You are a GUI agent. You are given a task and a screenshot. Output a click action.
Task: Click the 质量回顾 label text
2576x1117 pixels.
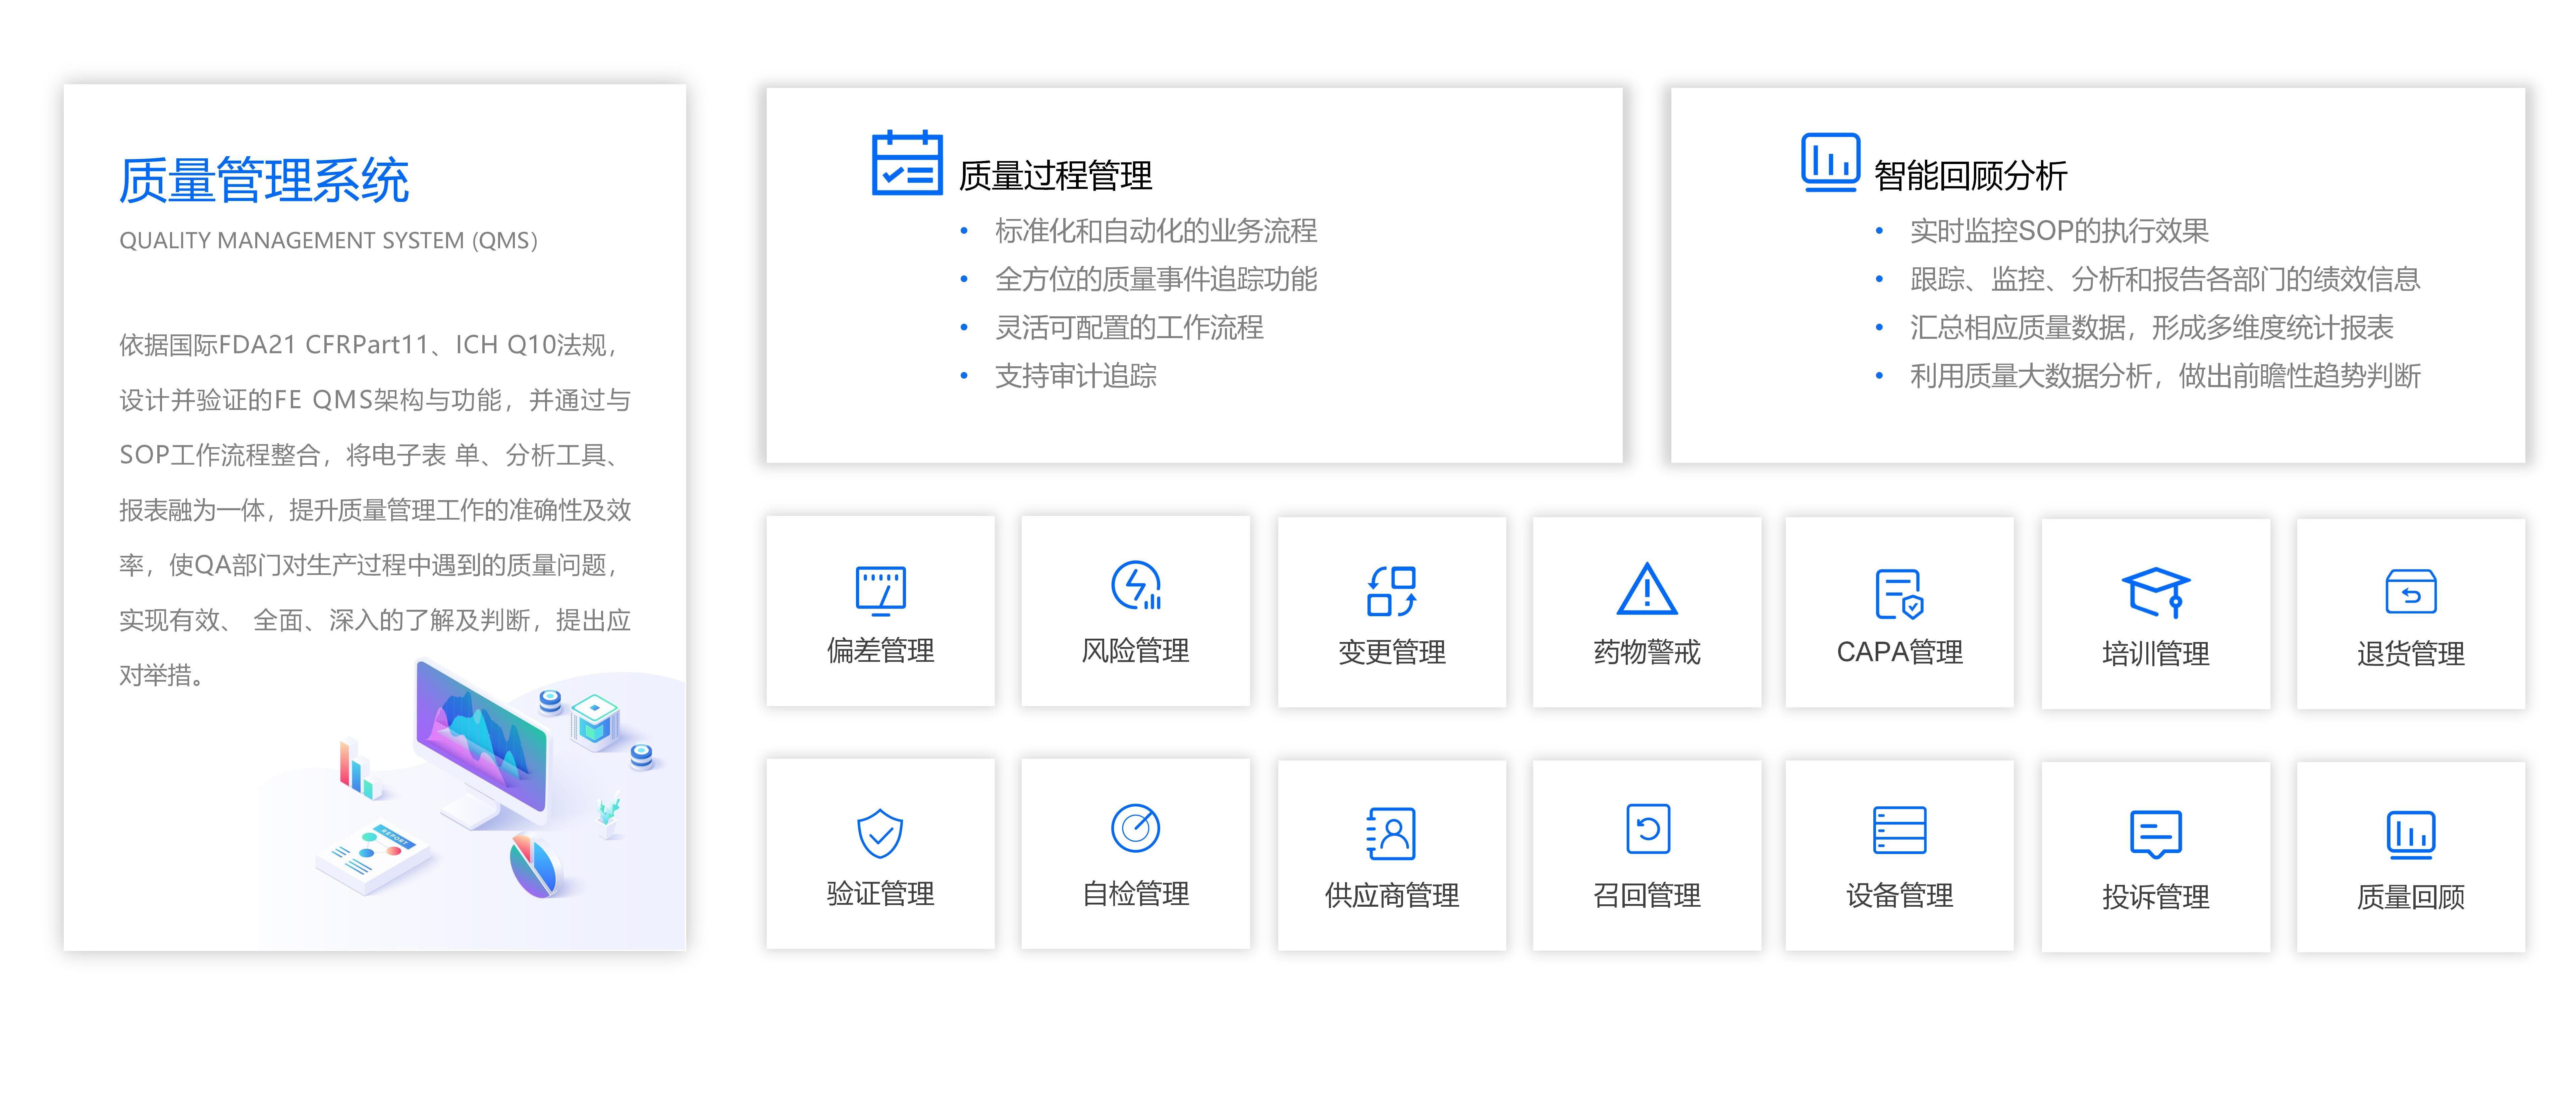click(2411, 897)
